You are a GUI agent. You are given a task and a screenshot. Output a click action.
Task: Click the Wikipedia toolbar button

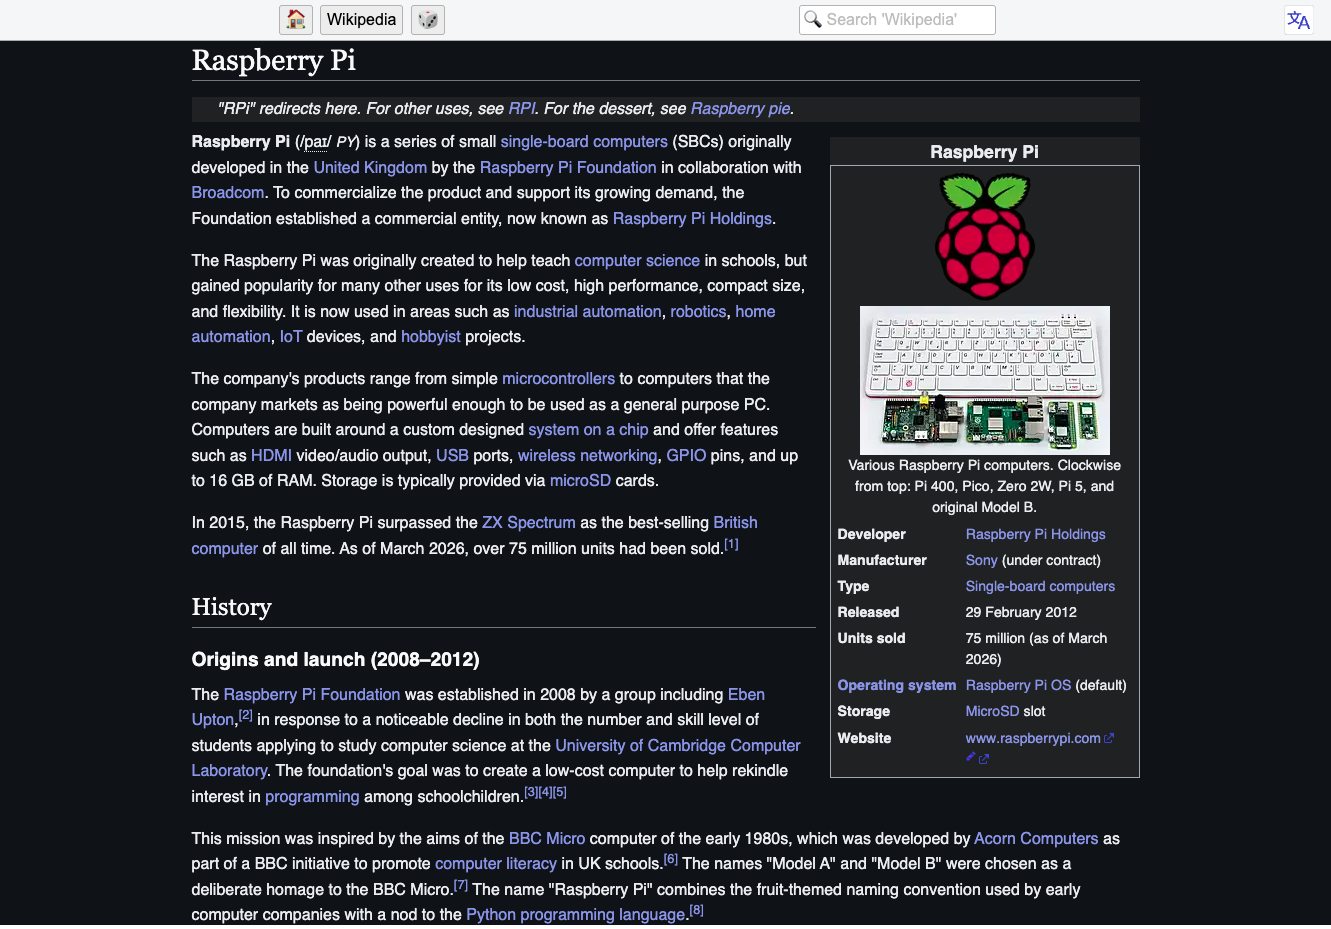[x=361, y=20]
